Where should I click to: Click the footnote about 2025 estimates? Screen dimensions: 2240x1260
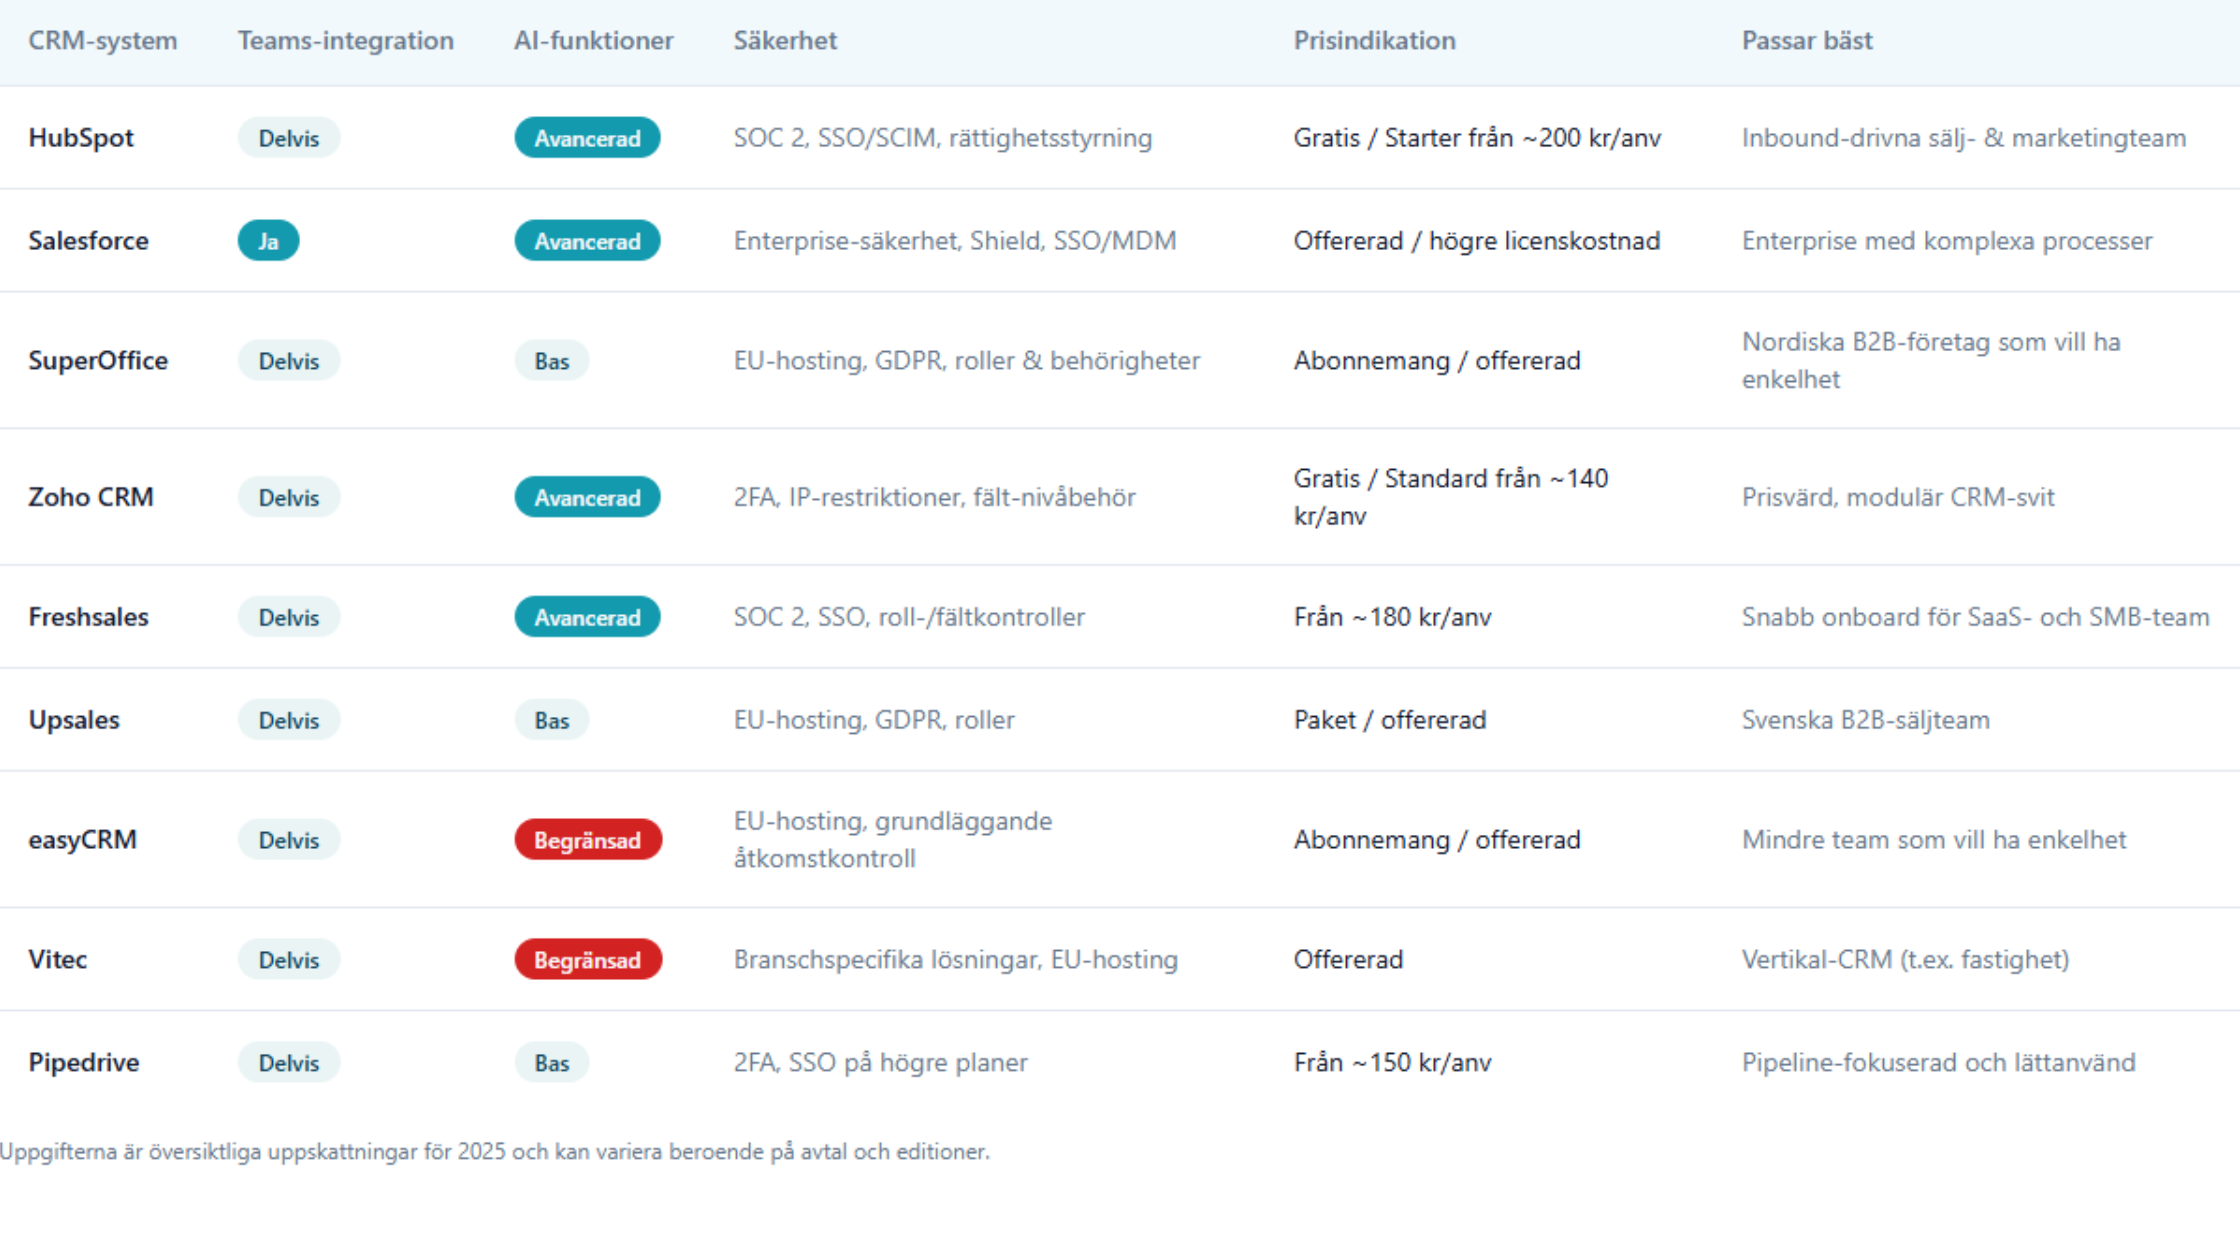click(x=495, y=1152)
